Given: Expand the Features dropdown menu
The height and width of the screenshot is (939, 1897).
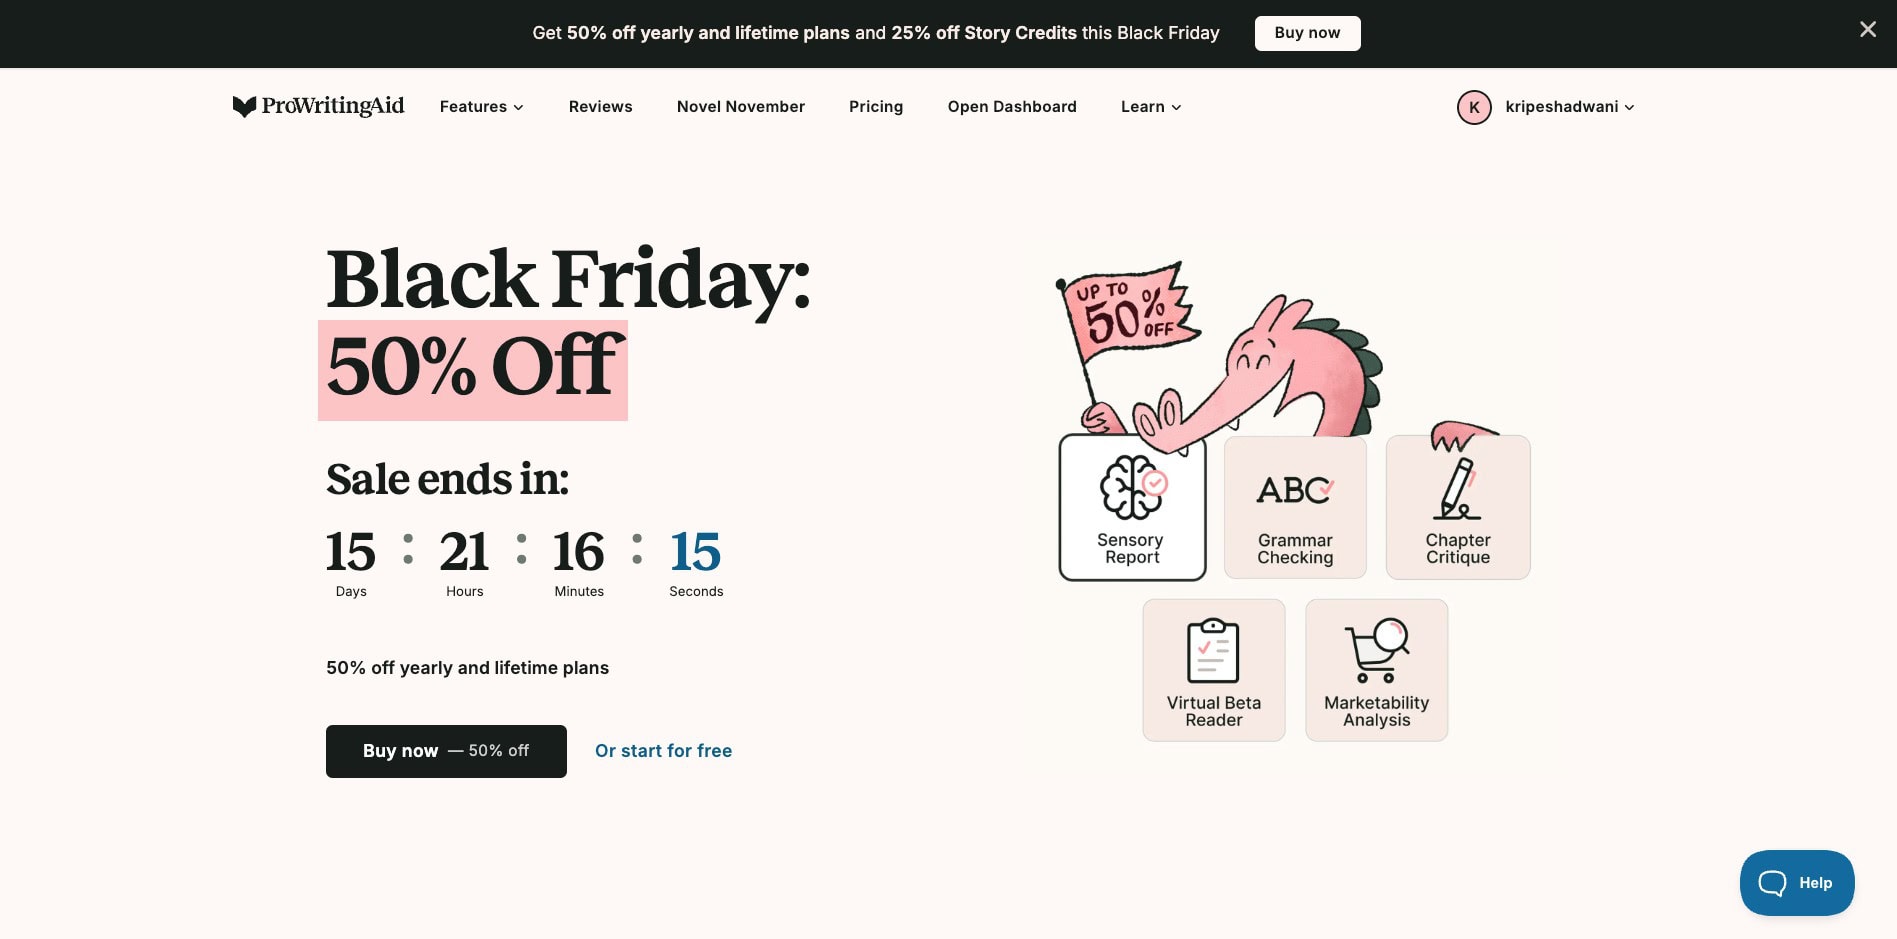Looking at the screenshot, I should (481, 107).
